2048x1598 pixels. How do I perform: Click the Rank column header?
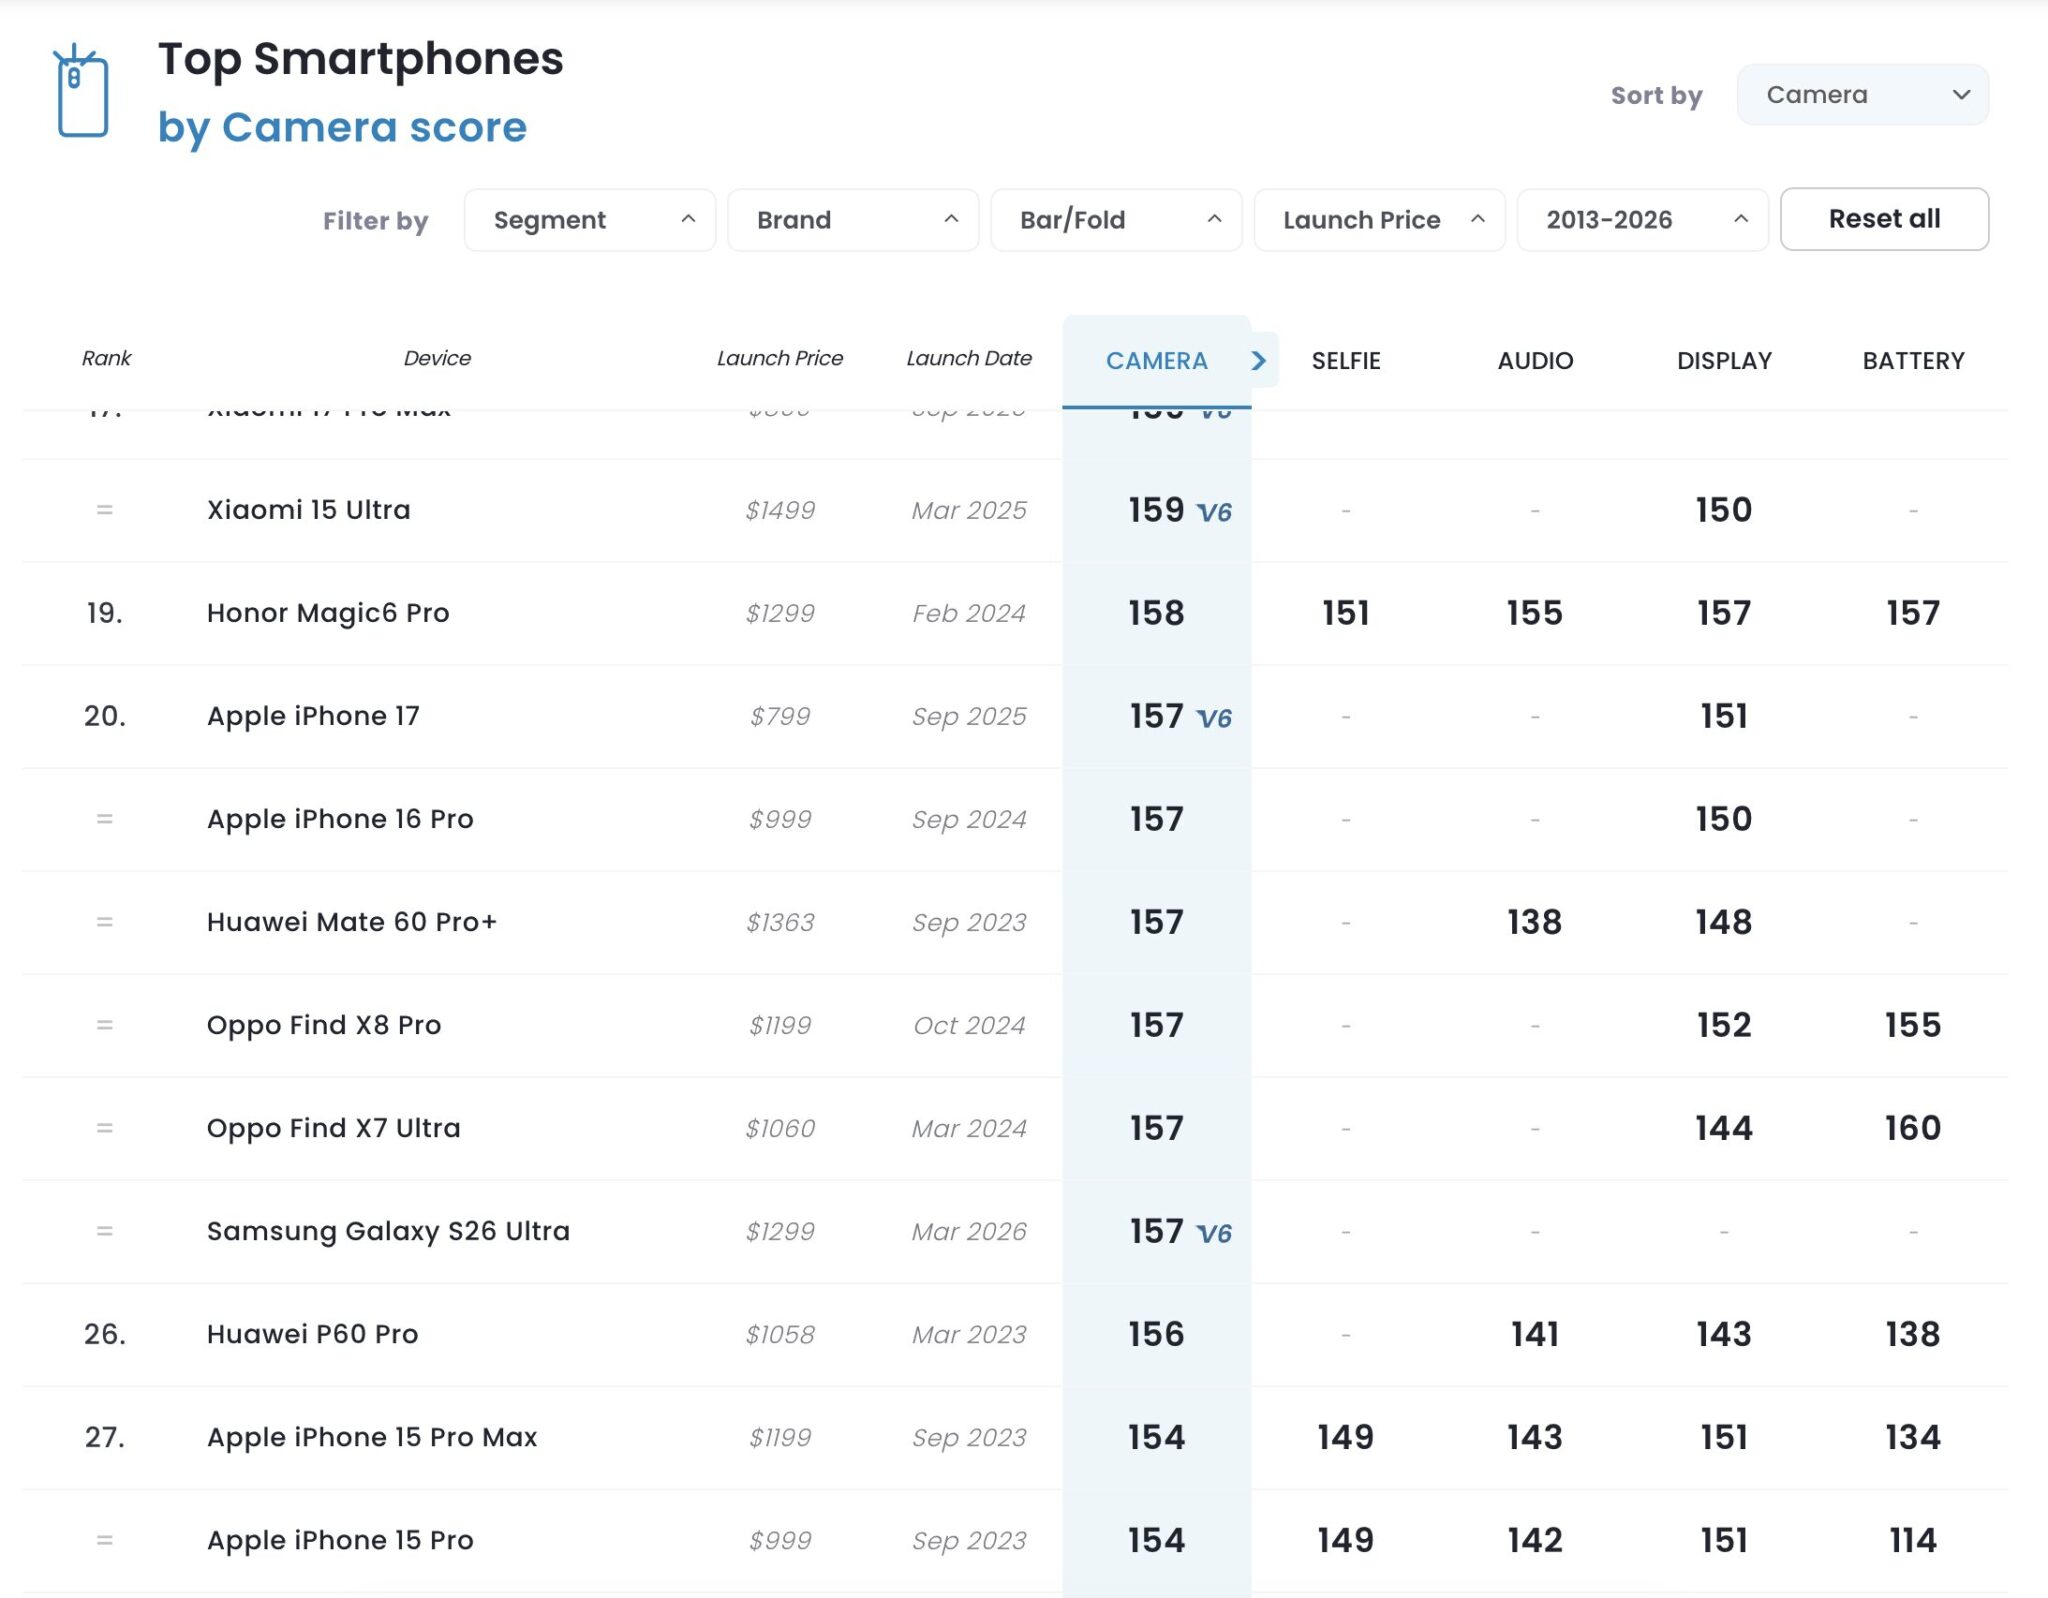(x=106, y=358)
